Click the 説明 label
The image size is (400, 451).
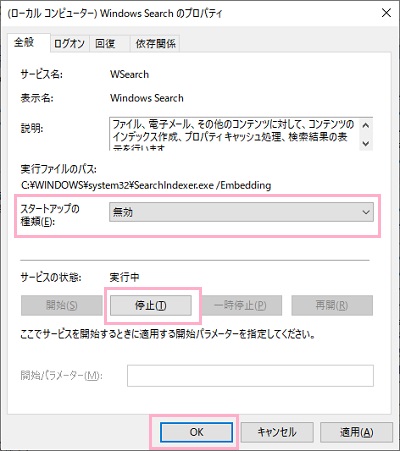click(32, 128)
